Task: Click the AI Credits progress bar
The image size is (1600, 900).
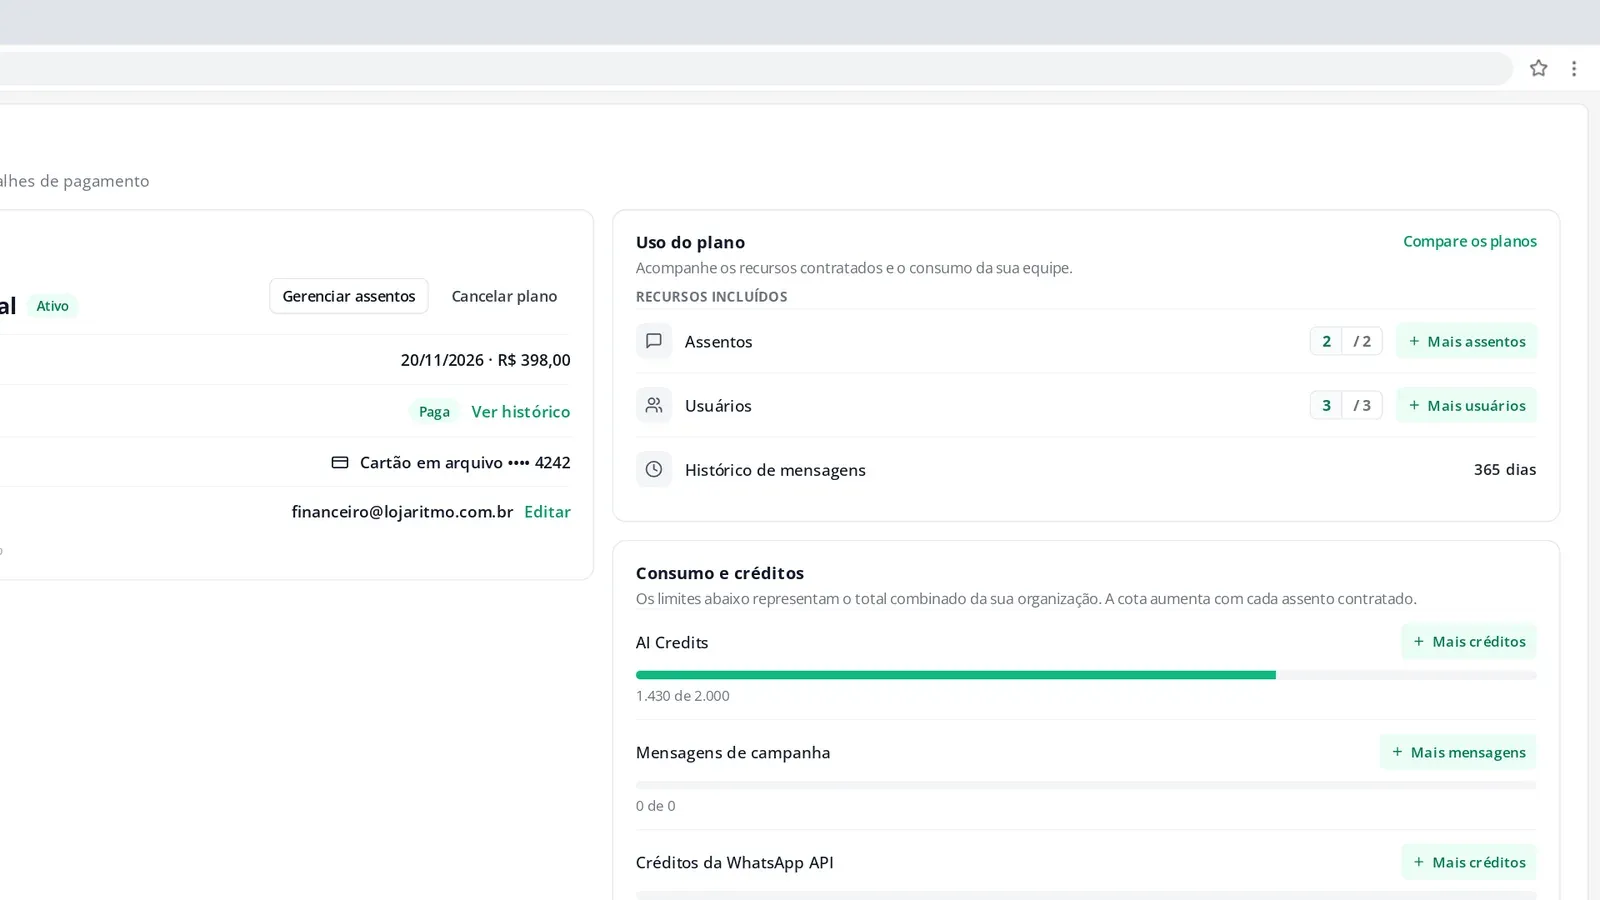Action: 1086,675
